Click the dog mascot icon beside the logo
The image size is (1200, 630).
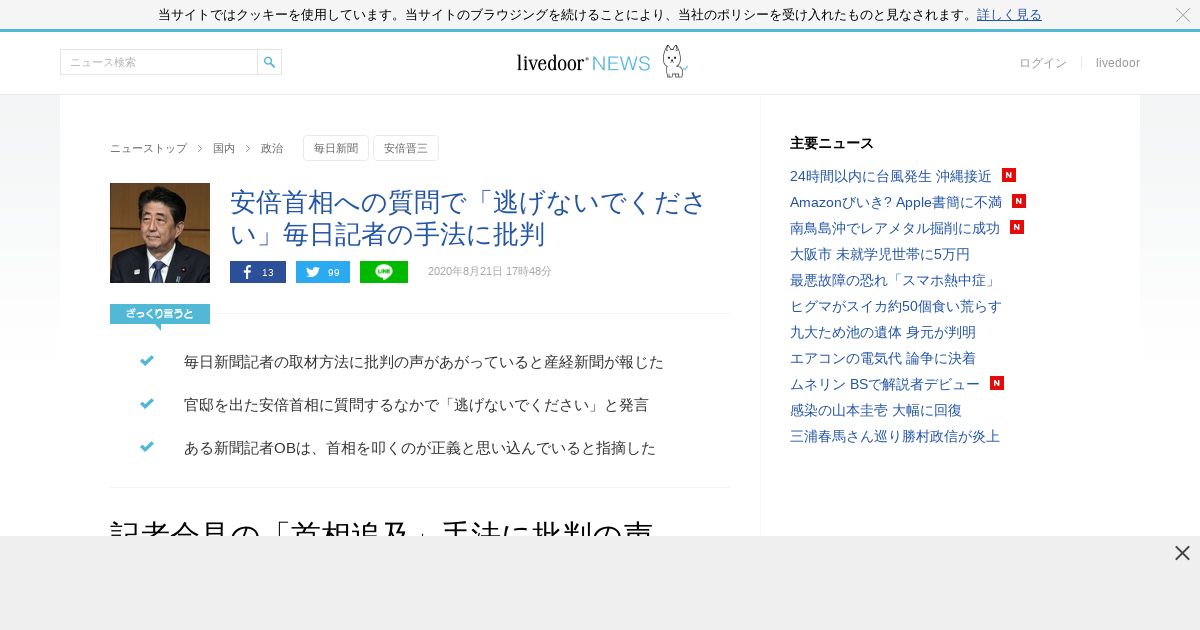point(675,62)
